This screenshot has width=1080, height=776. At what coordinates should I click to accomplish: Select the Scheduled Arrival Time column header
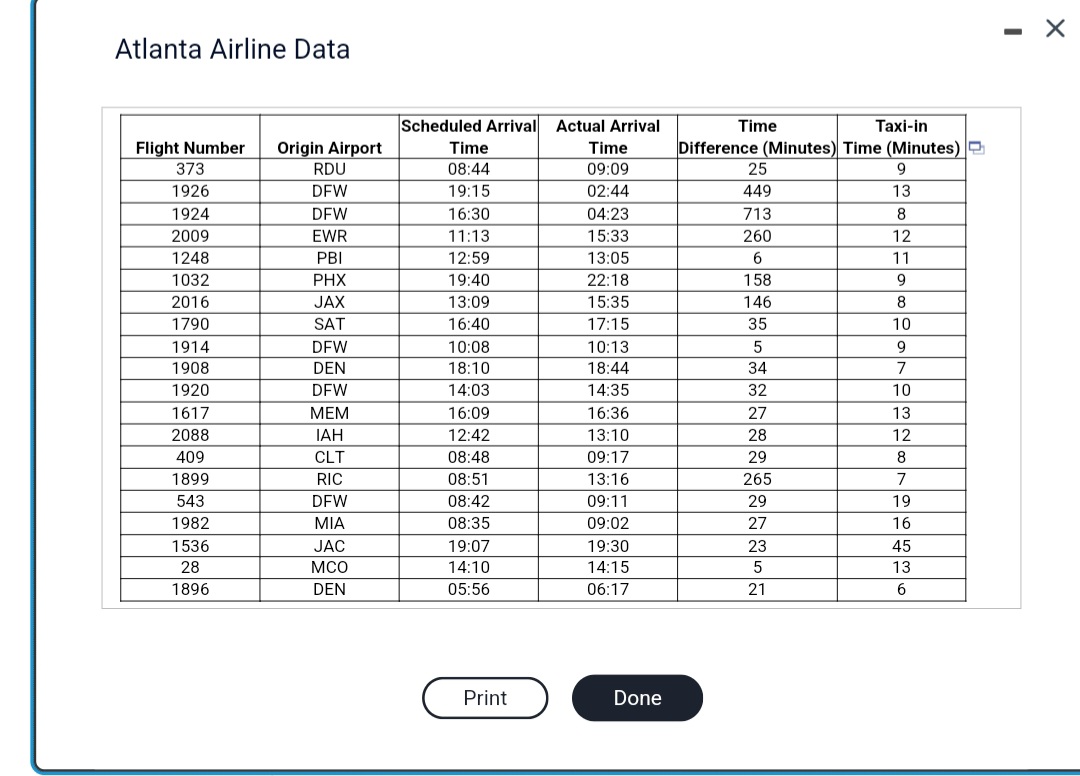tap(468, 137)
